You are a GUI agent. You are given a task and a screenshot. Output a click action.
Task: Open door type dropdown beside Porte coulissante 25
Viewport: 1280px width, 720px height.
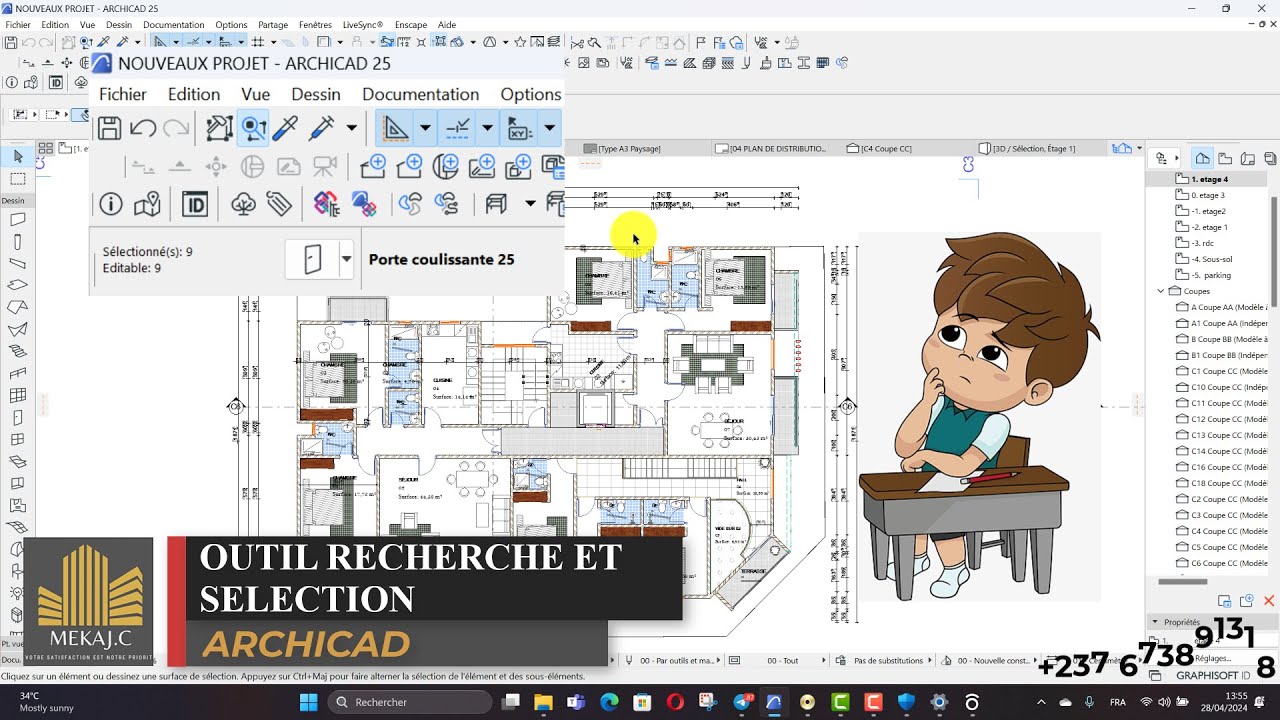coord(347,259)
